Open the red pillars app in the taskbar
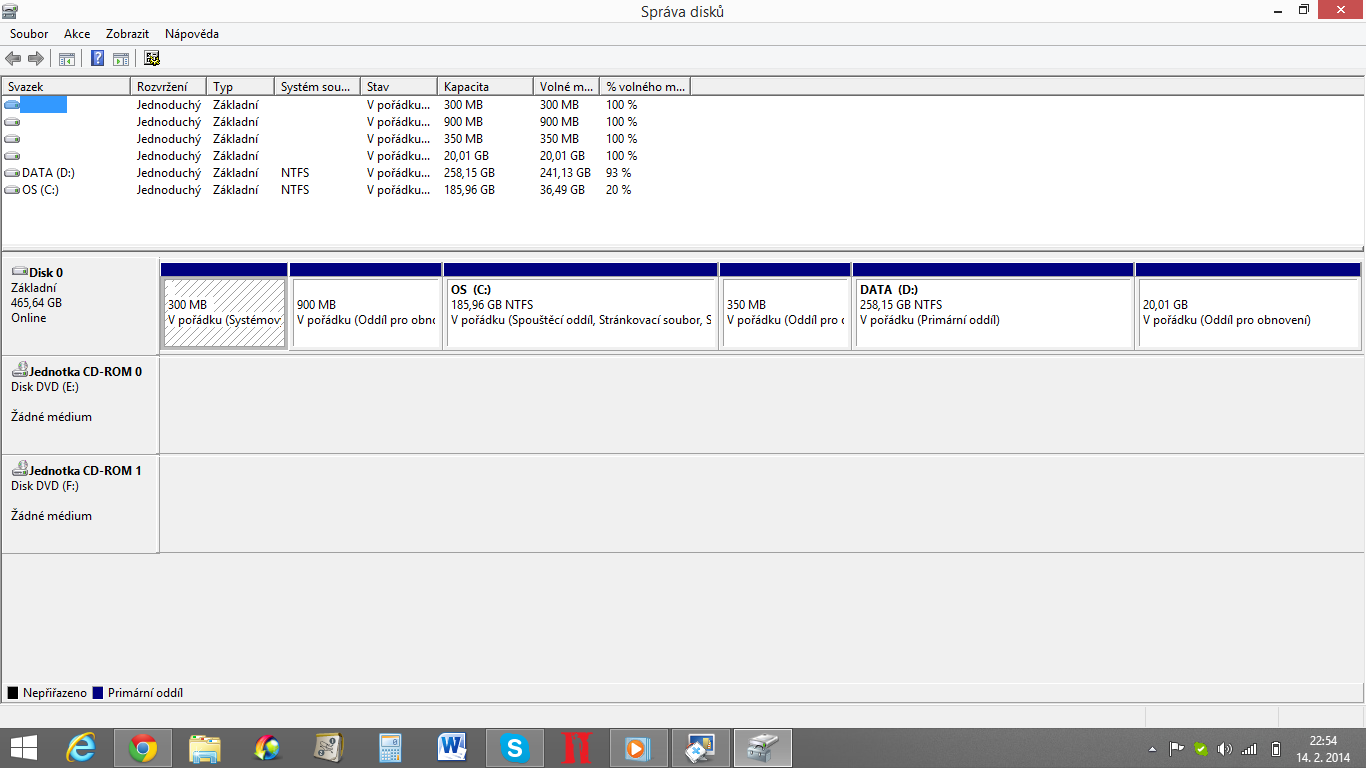 [x=576, y=748]
